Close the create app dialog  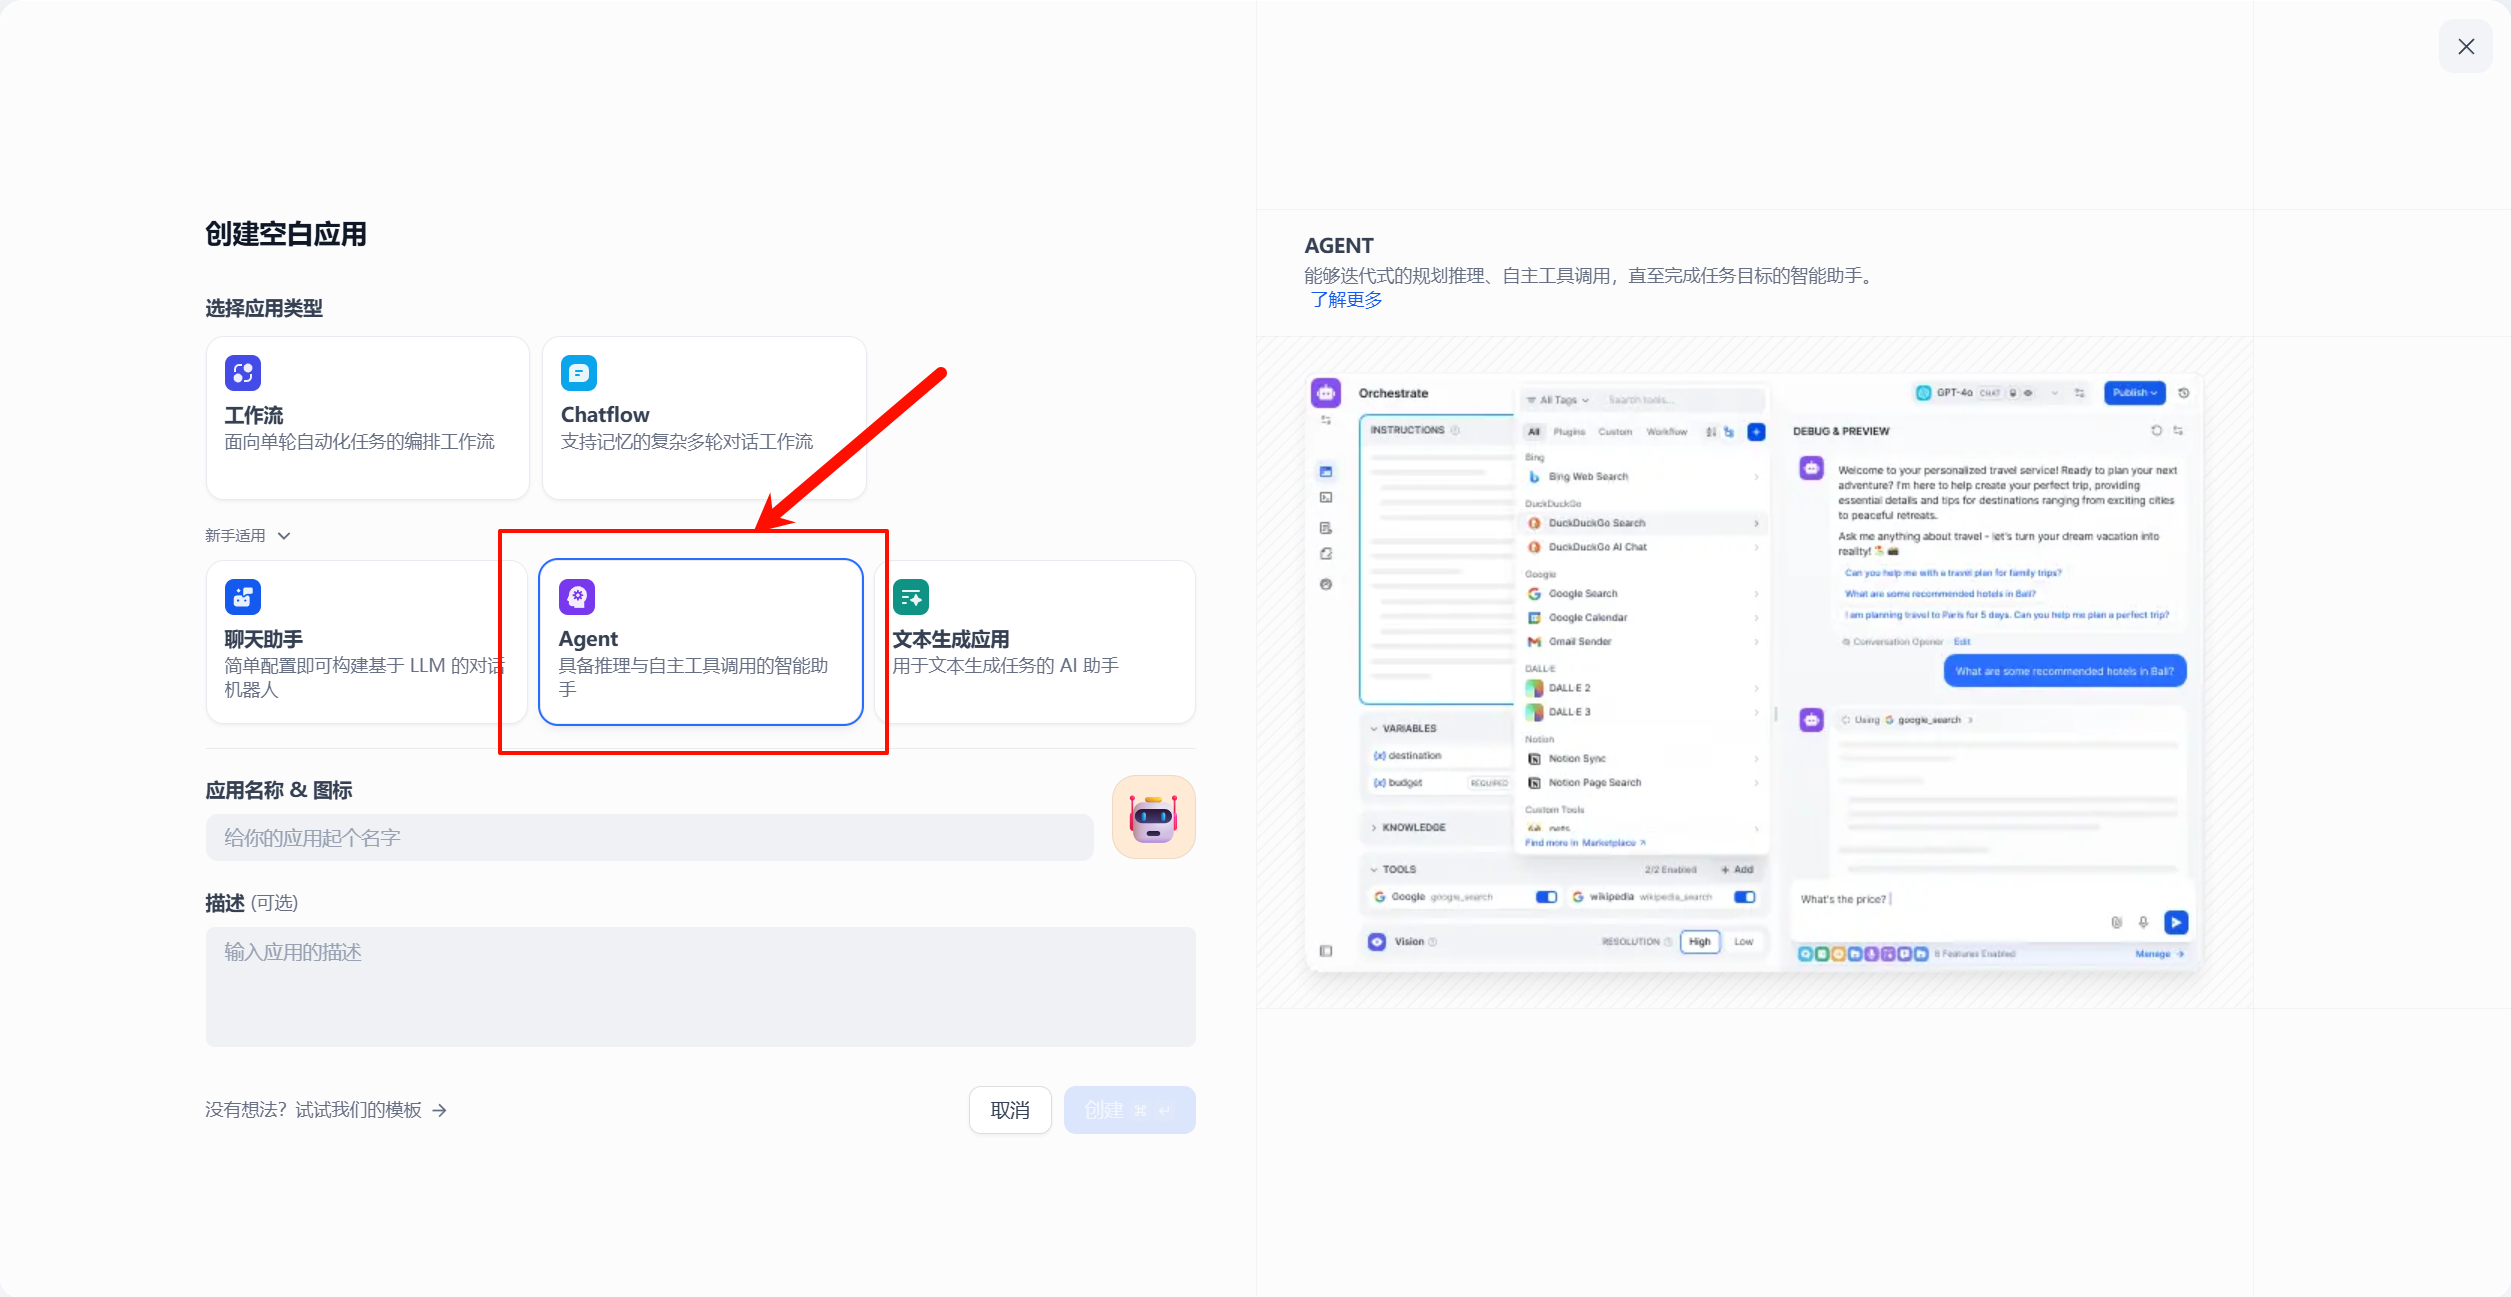click(x=2465, y=47)
